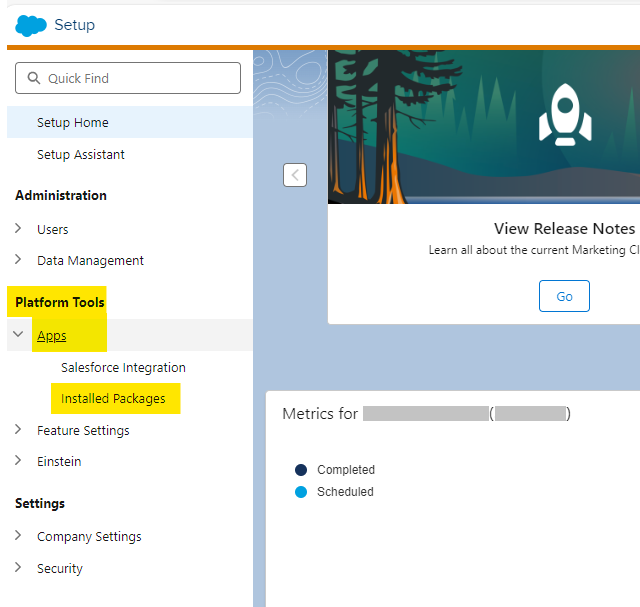This screenshot has width=640, height=607.
Task: Click the Salesforce cloud logo
Action: [x=30, y=25]
